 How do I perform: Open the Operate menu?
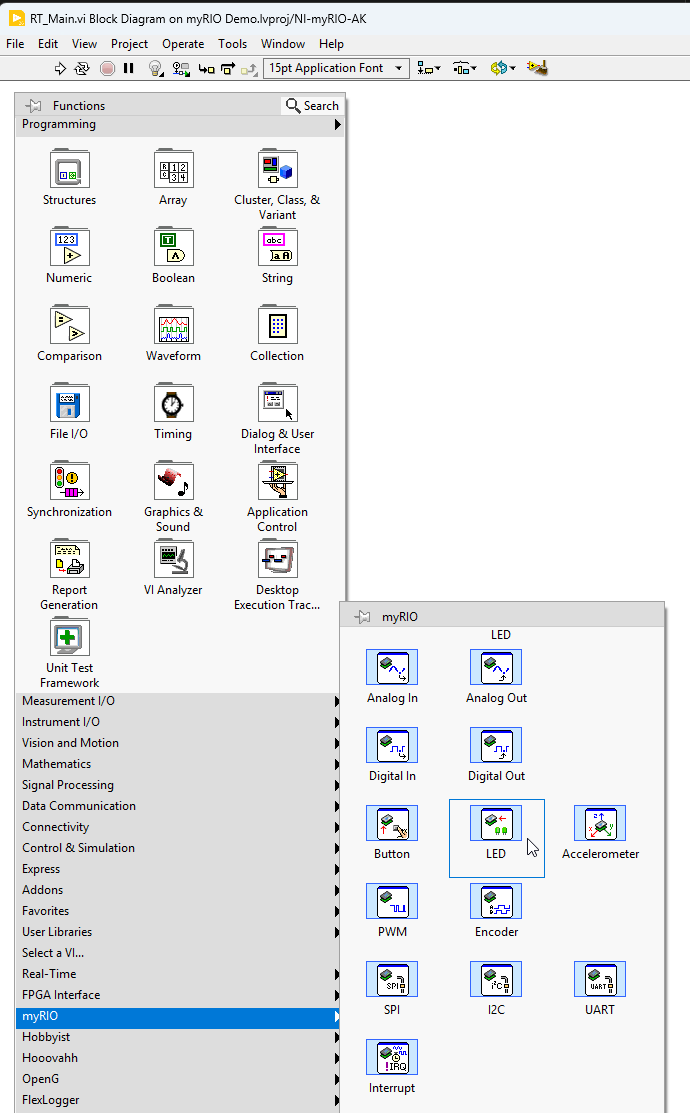pos(183,44)
